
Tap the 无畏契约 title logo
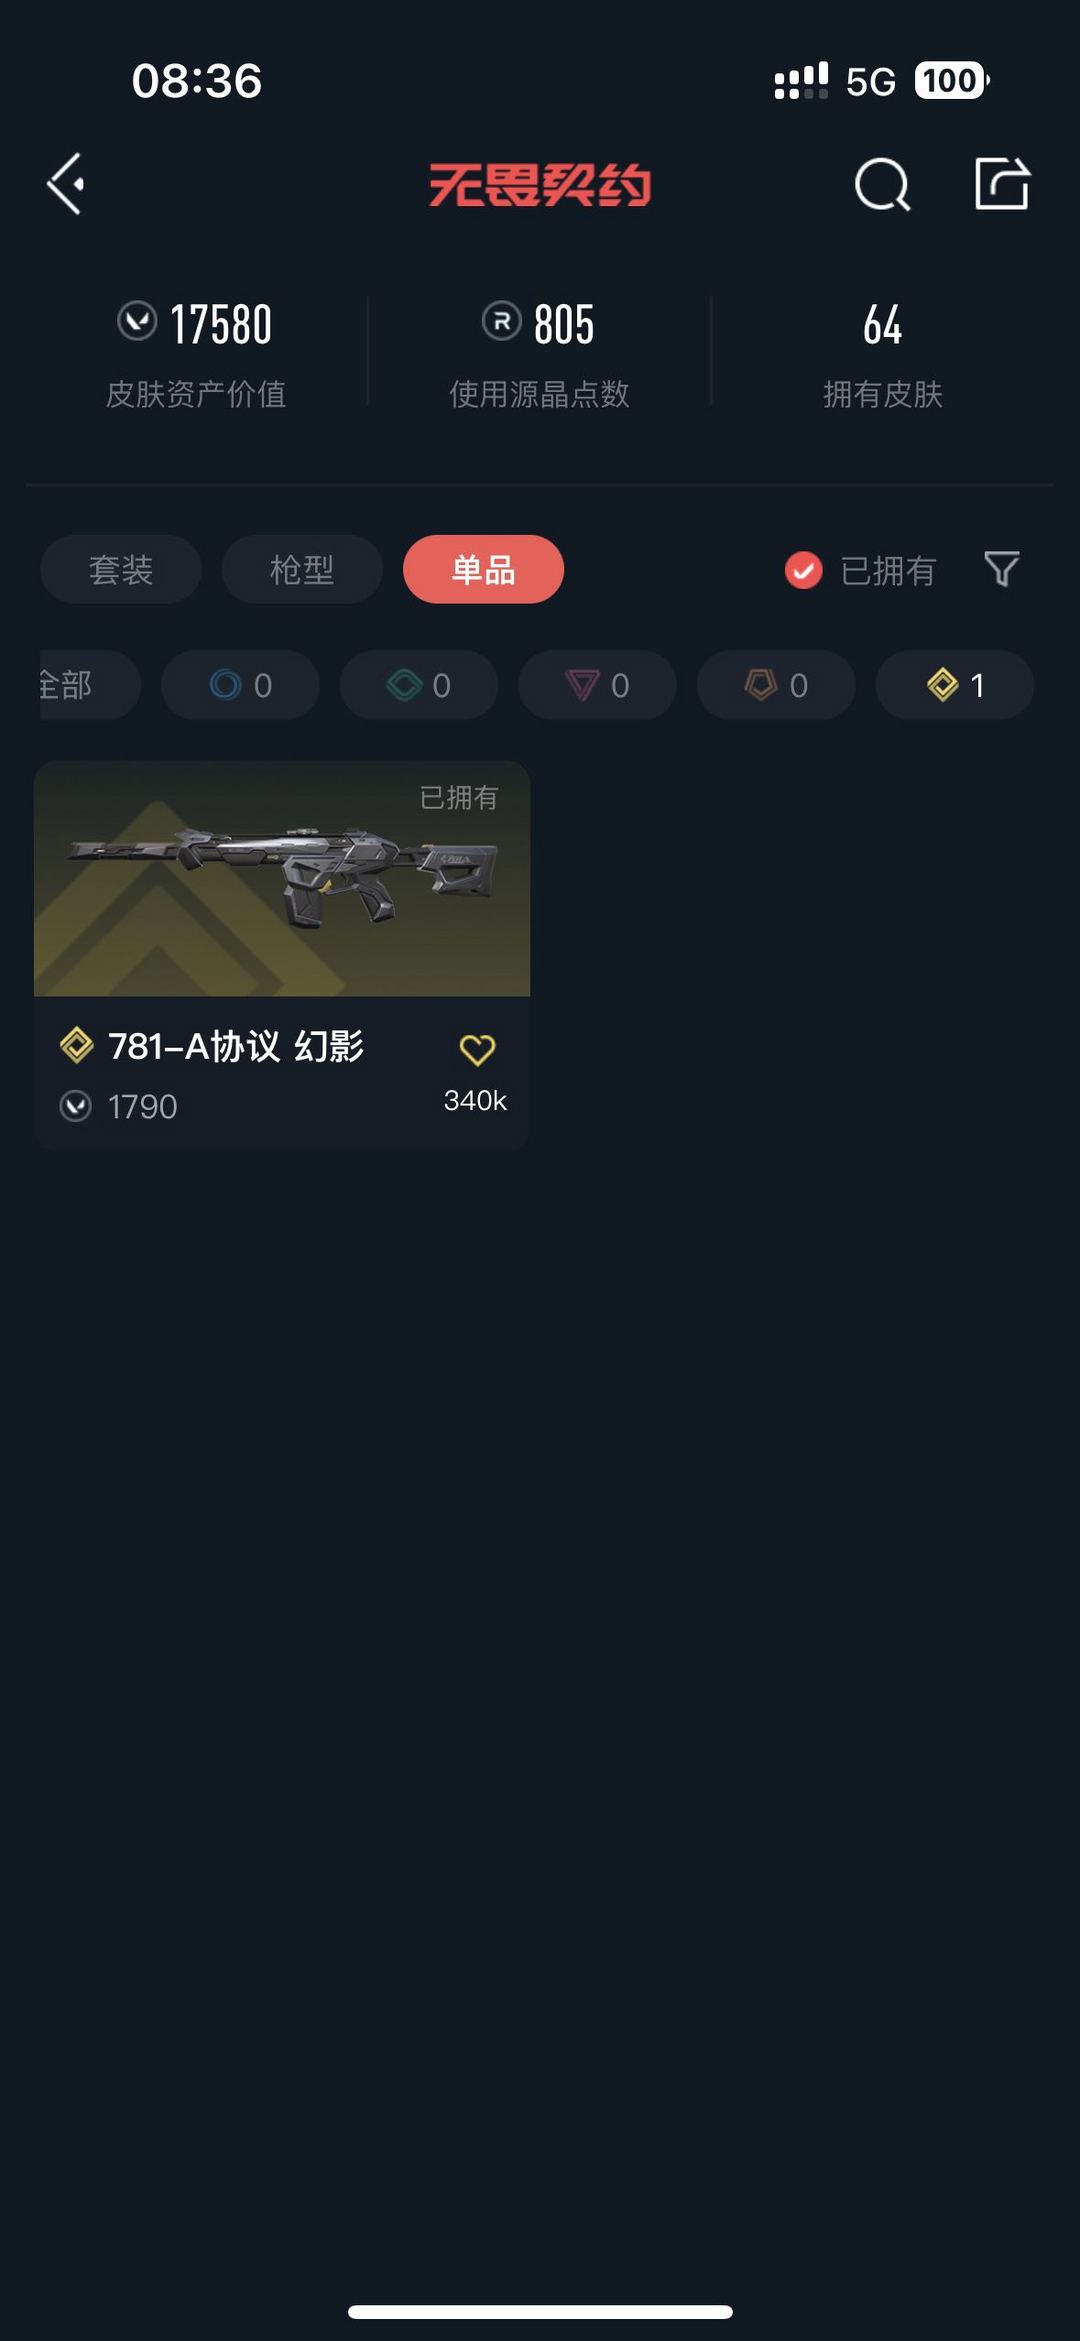pyautogui.click(x=540, y=185)
